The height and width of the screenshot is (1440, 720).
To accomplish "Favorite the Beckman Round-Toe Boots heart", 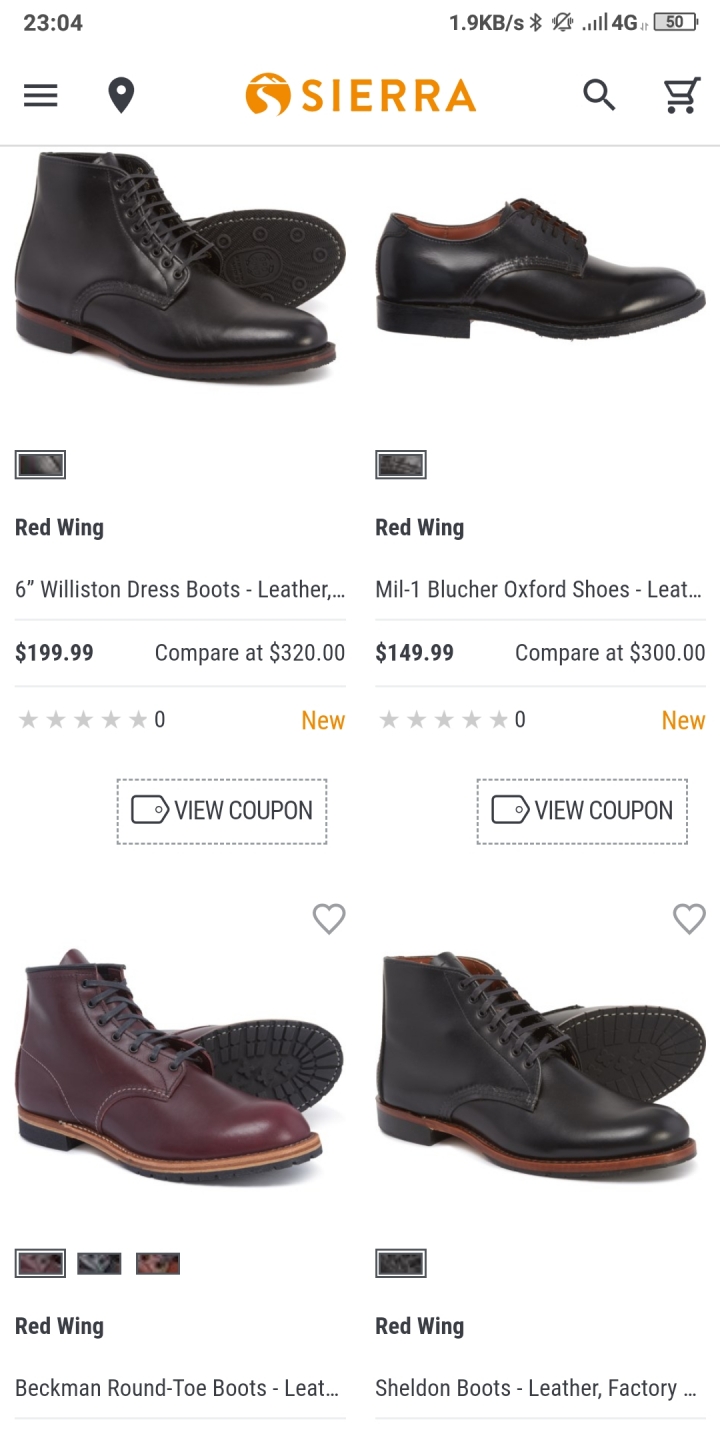I will [329, 918].
